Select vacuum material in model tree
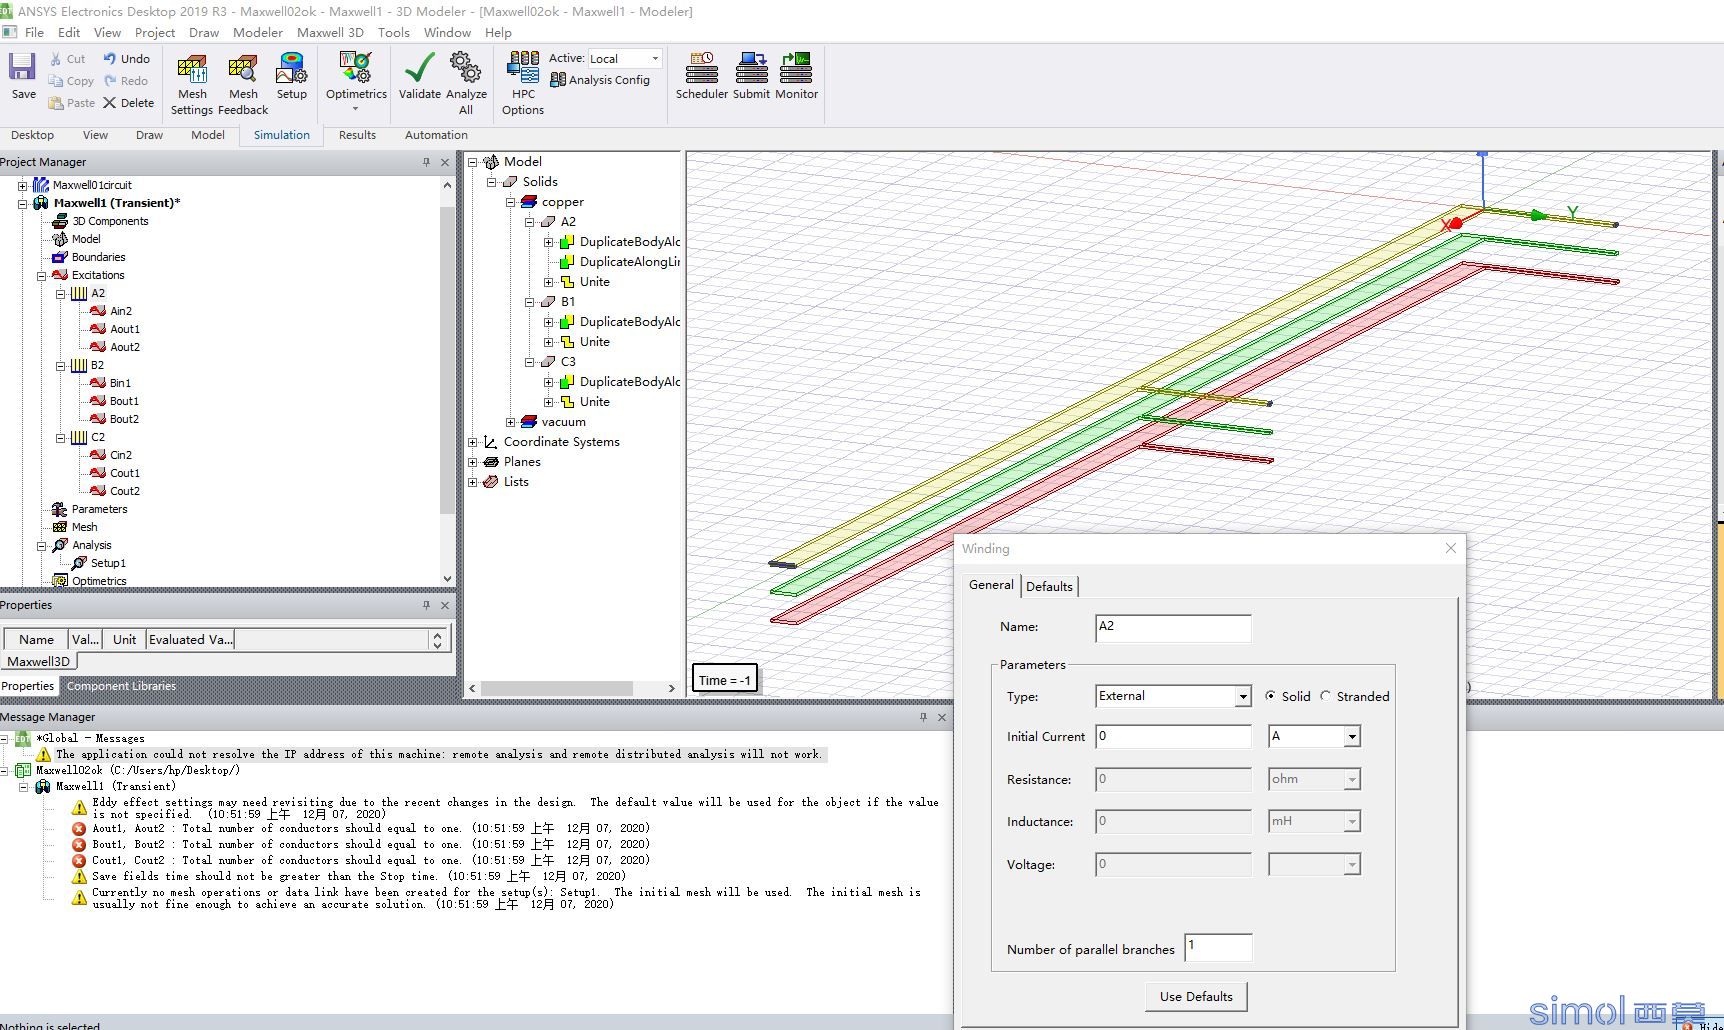The width and height of the screenshot is (1724, 1030). click(x=563, y=422)
